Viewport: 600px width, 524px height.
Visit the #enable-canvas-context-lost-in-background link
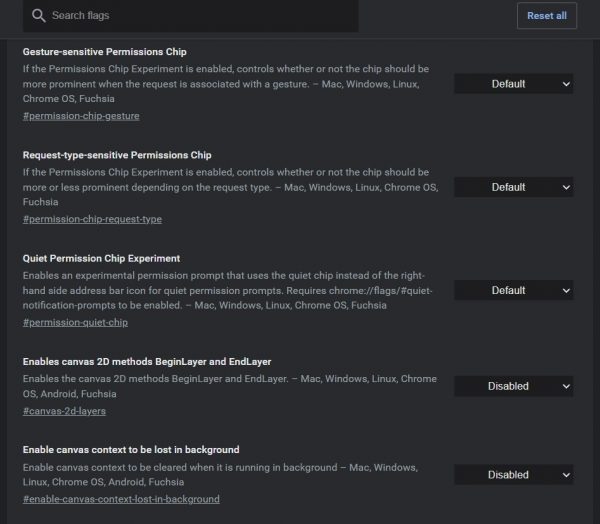121,499
